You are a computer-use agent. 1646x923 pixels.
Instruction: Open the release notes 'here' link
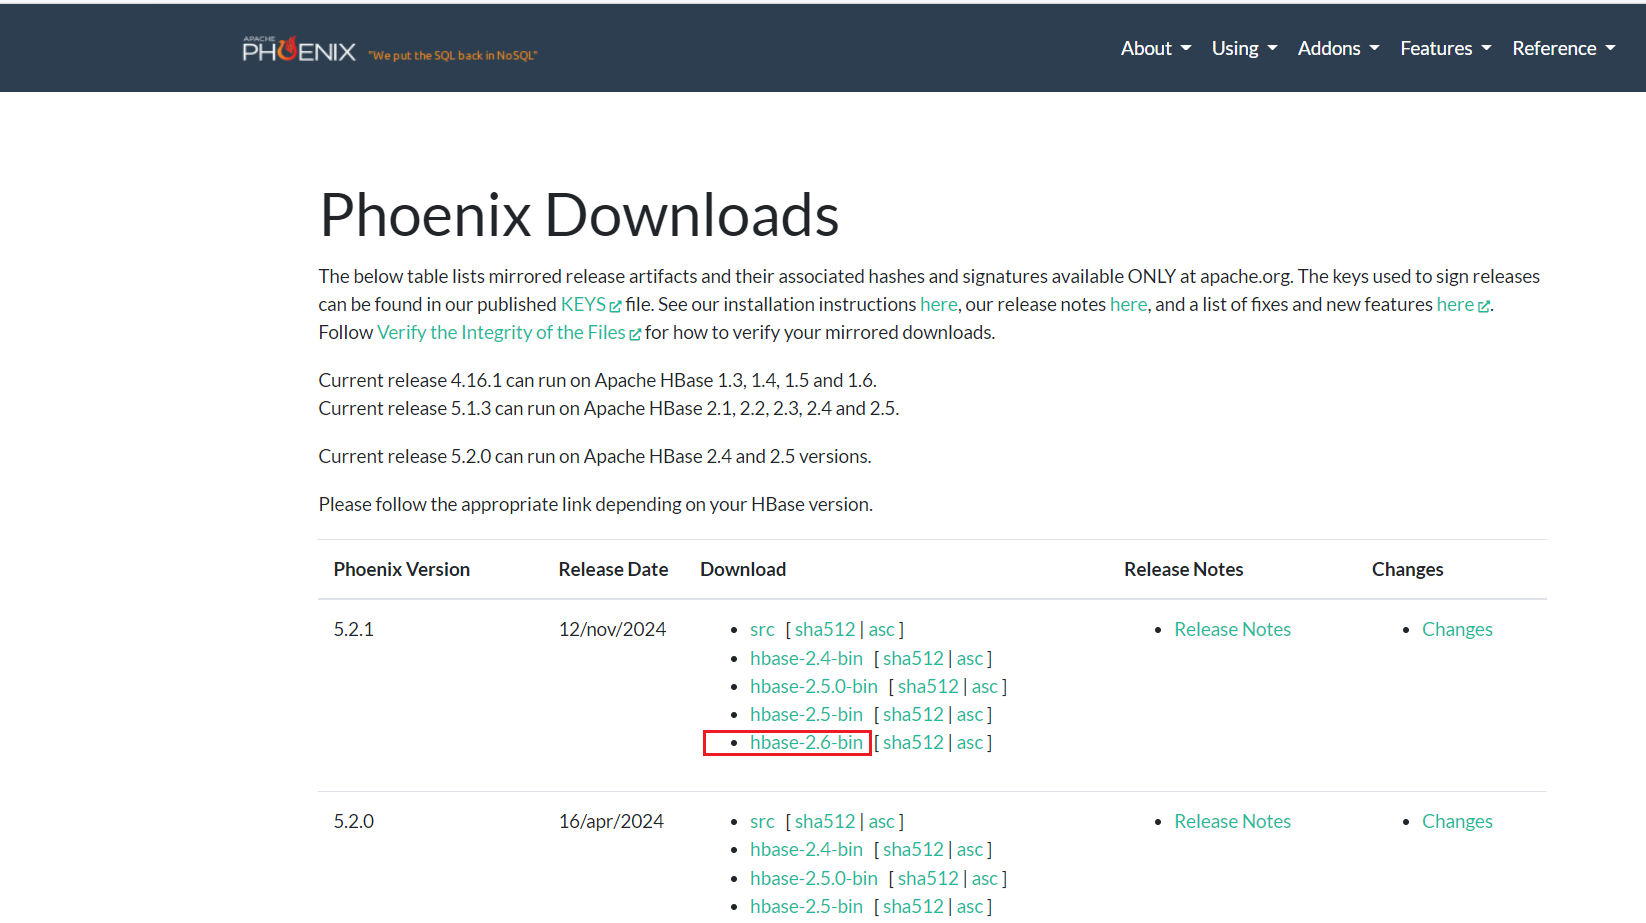pos(1129,304)
